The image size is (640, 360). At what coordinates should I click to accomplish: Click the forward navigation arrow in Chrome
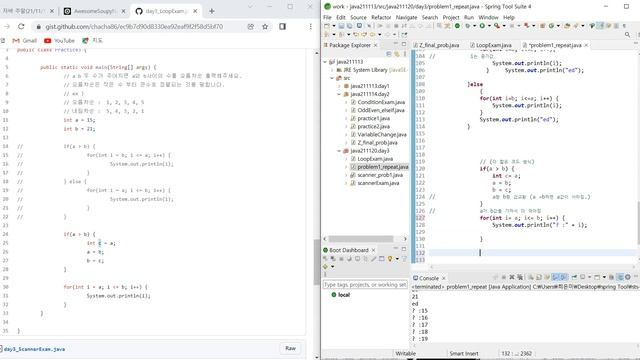(7, 27)
